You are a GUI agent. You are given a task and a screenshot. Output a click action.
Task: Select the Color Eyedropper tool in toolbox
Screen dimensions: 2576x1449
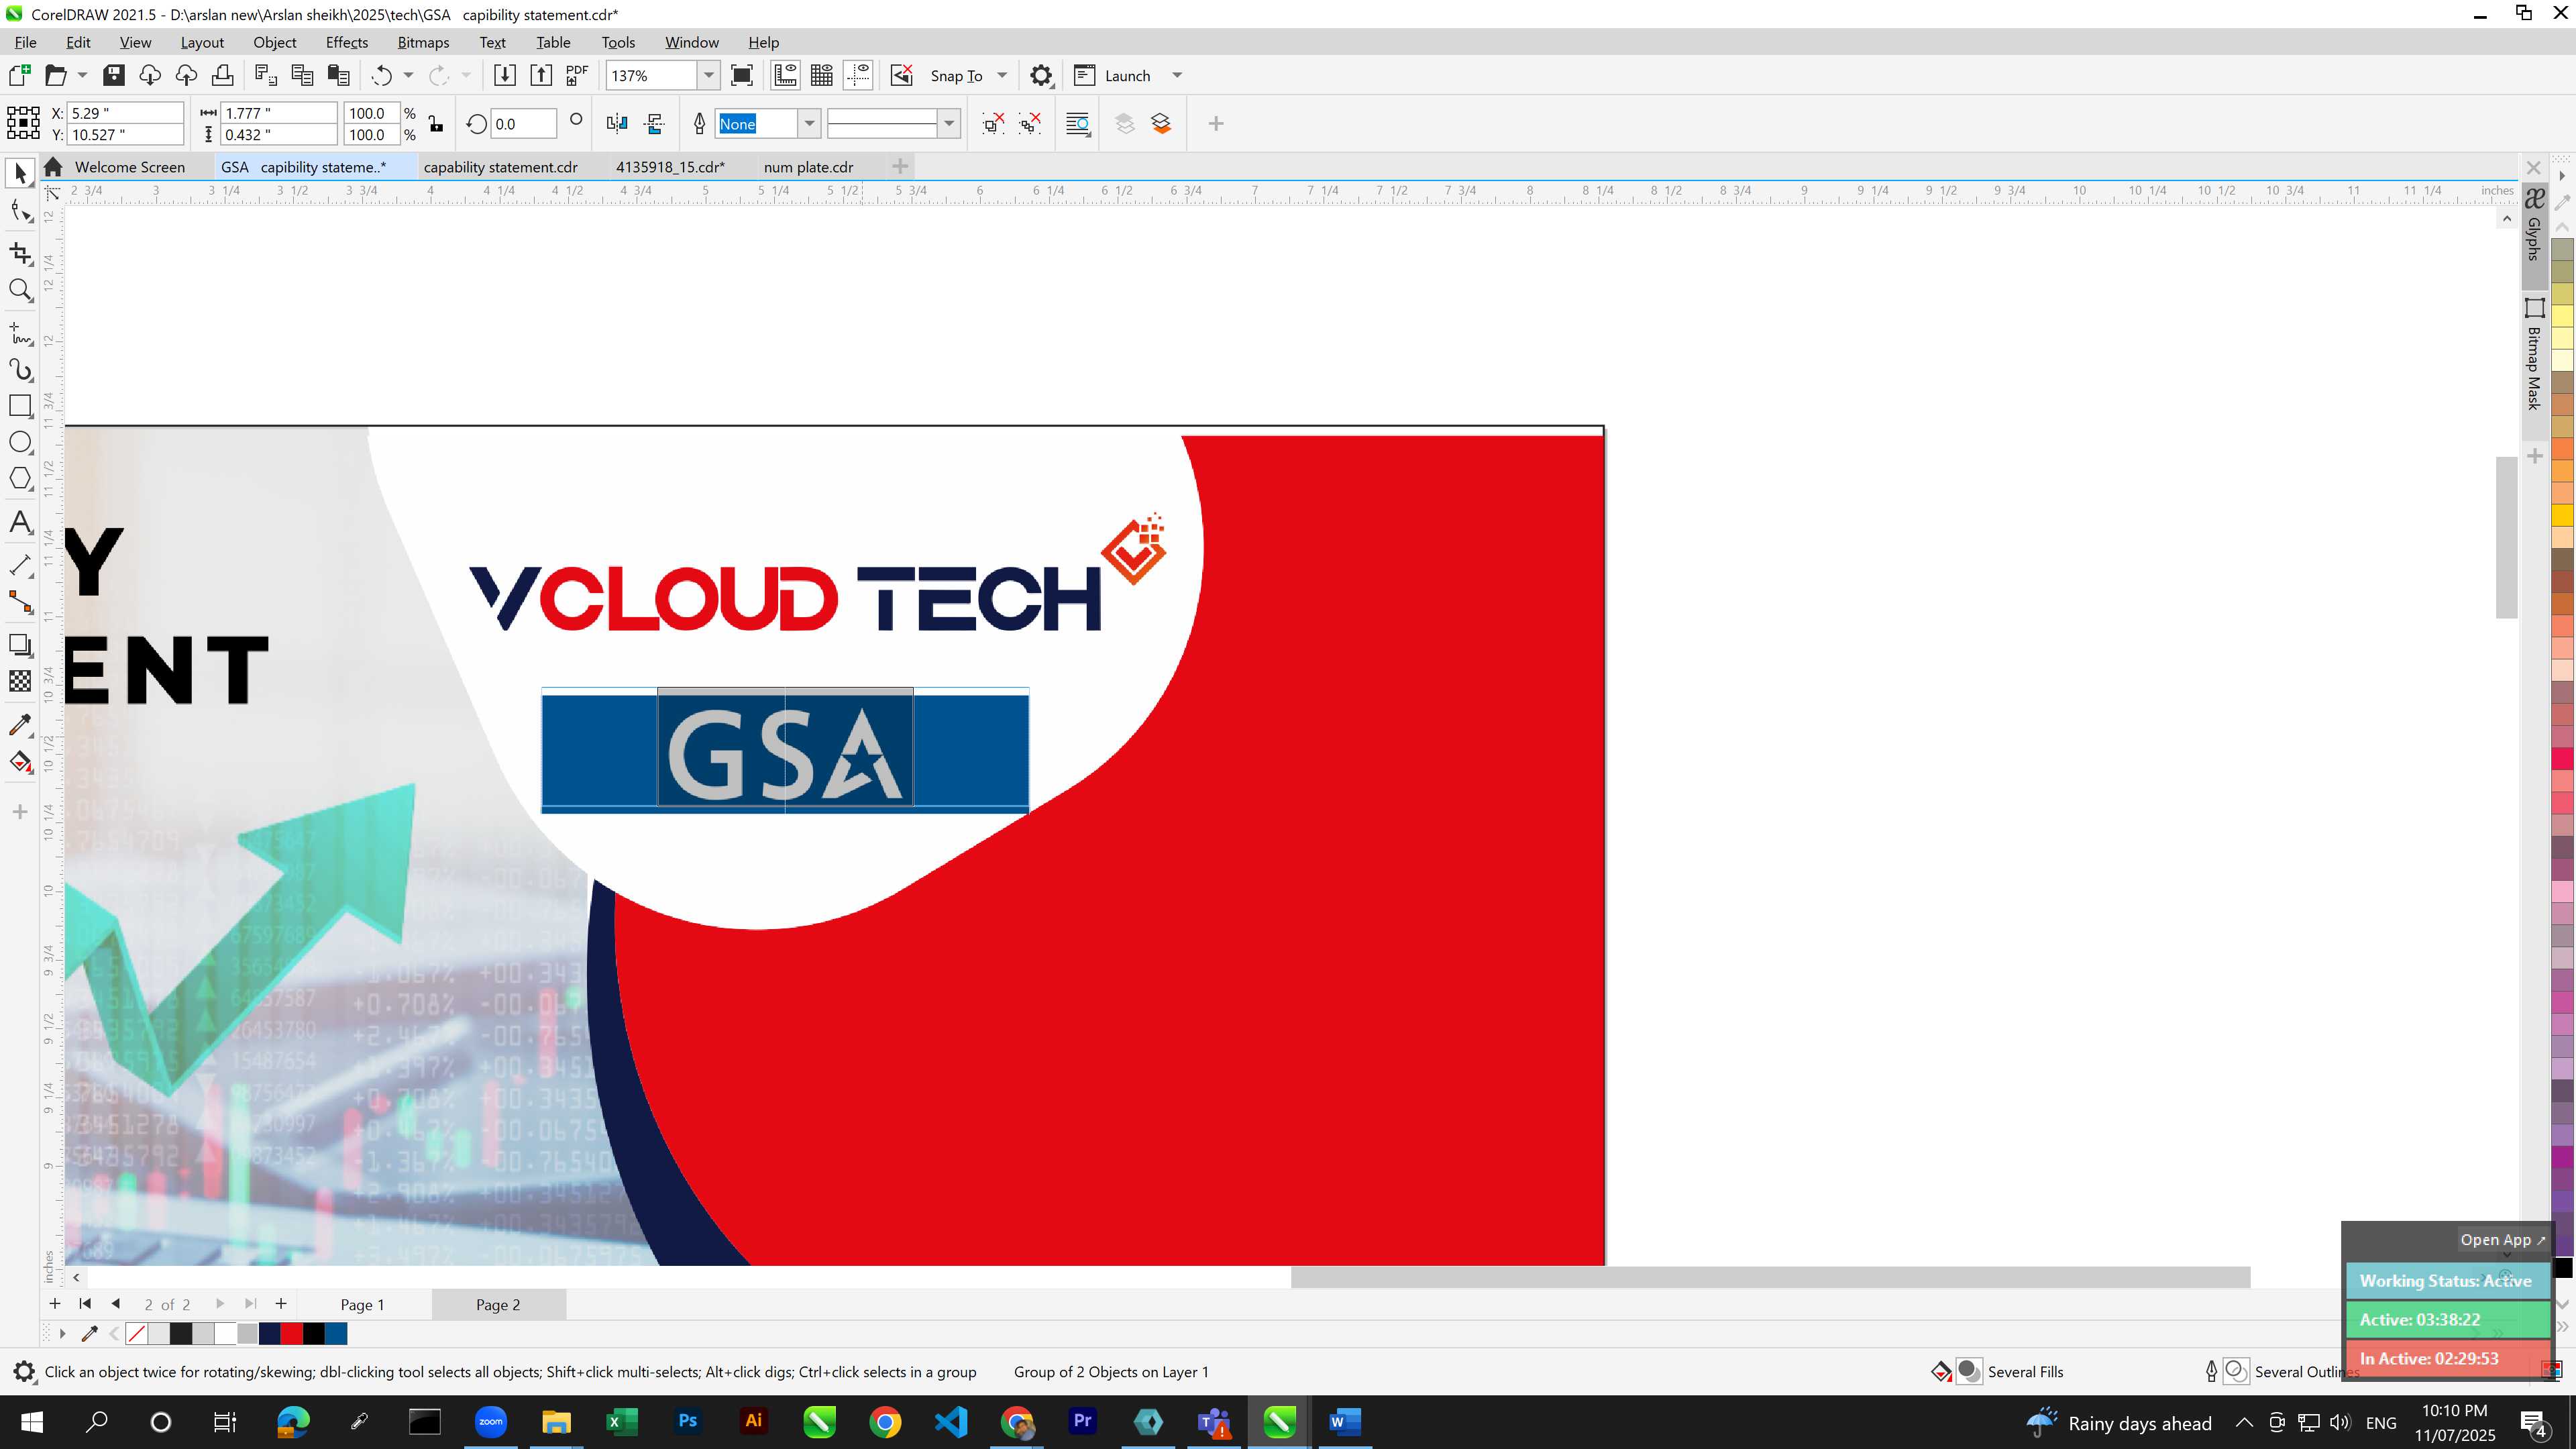20,725
